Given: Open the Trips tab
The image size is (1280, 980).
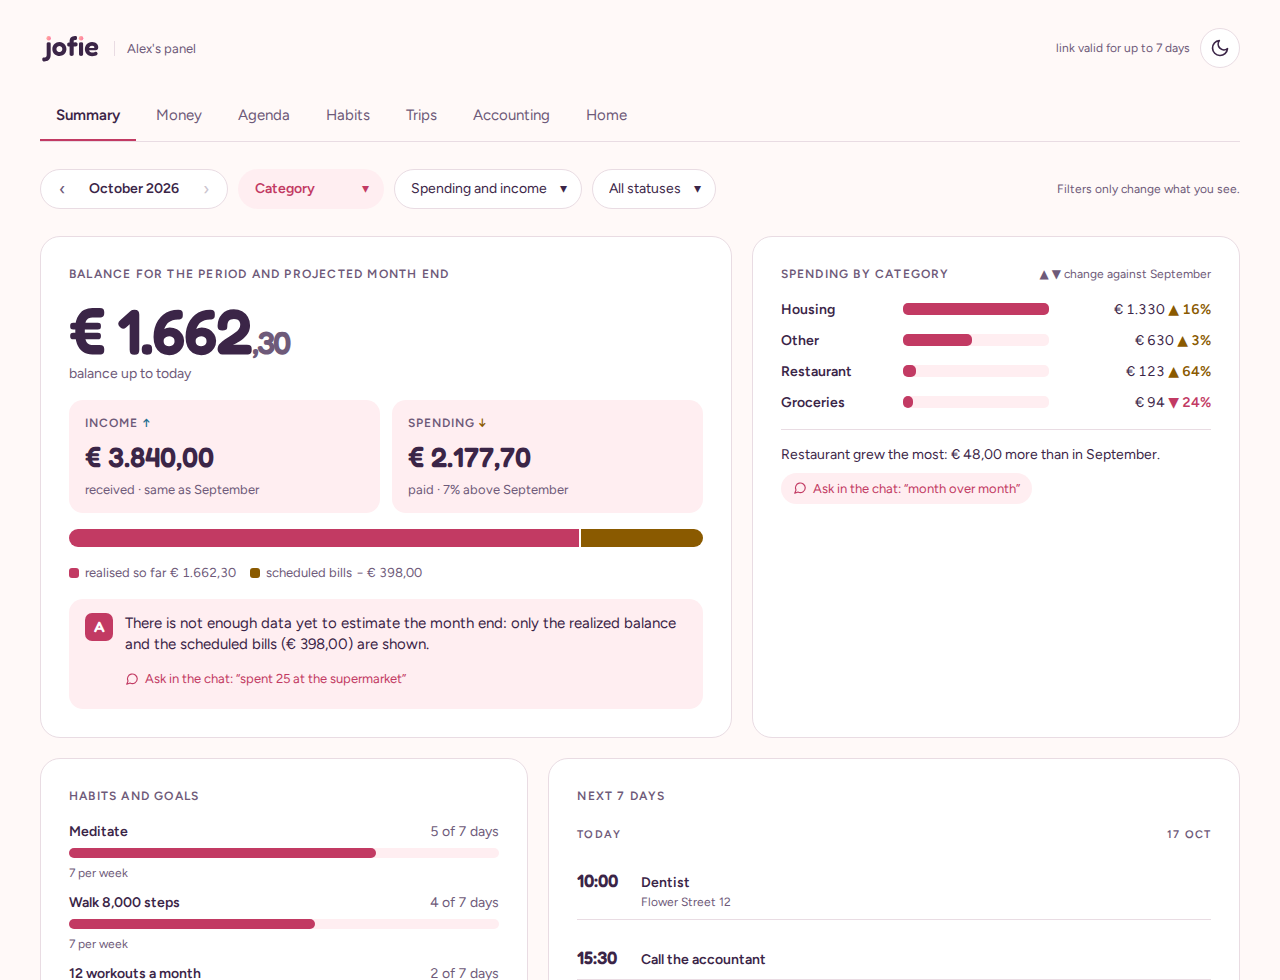Looking at the screenshot, I should click(421, 115).
